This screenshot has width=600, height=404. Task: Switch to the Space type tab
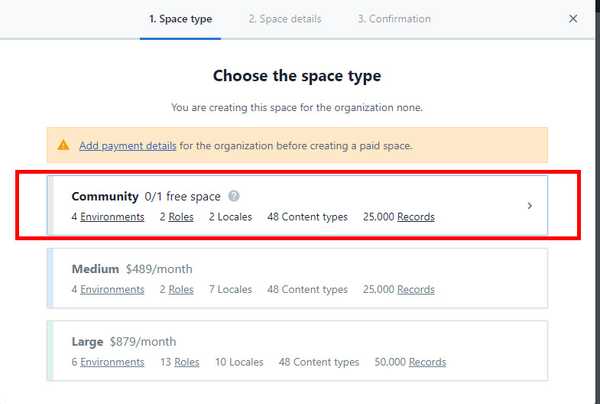(180, 19)
